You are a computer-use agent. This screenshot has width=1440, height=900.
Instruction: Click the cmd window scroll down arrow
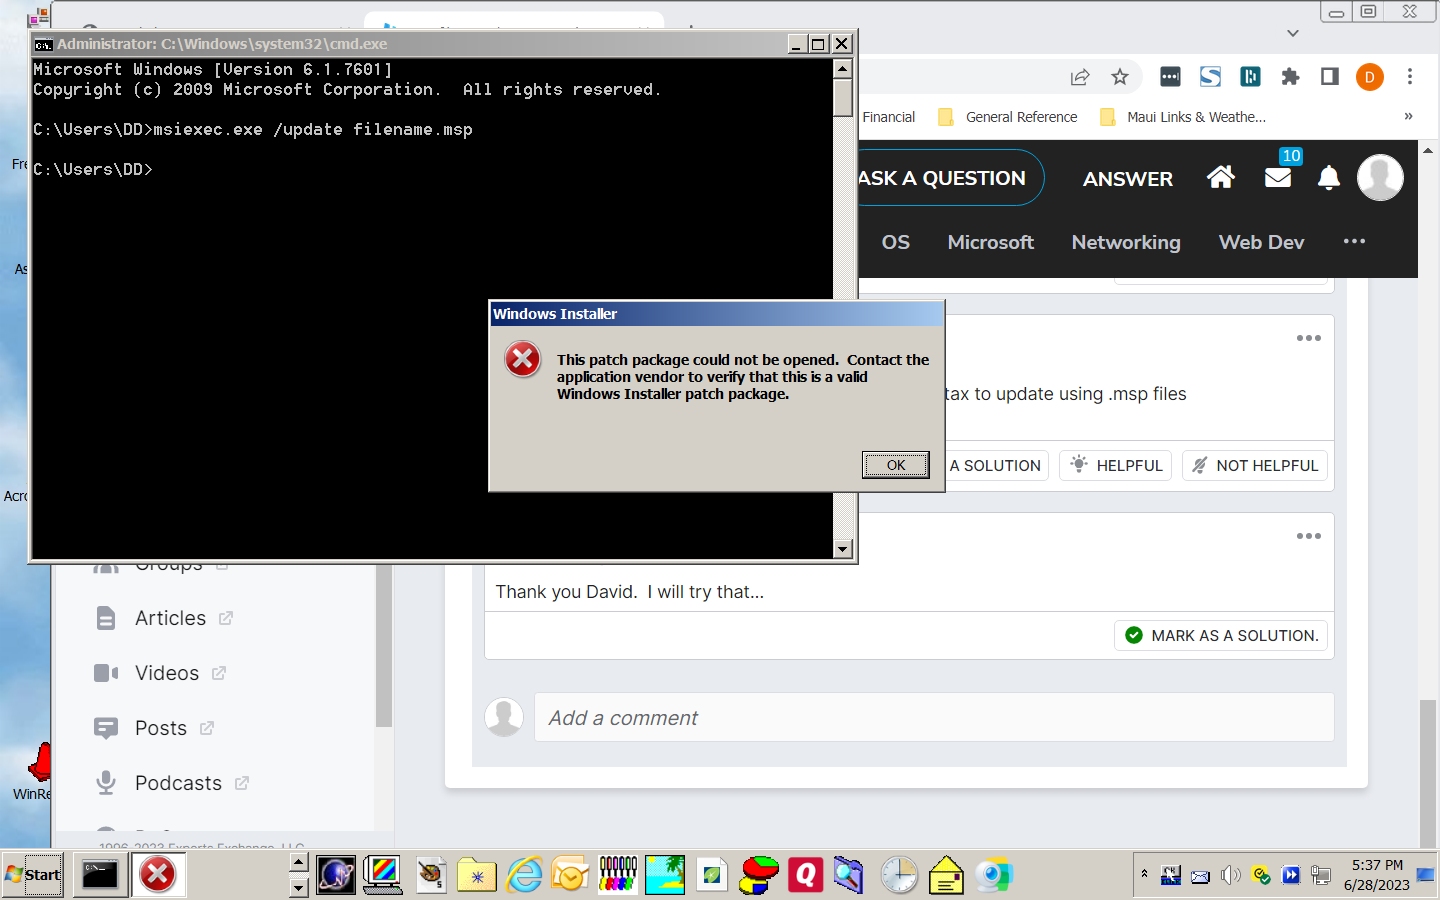click(x=843, y=548)
